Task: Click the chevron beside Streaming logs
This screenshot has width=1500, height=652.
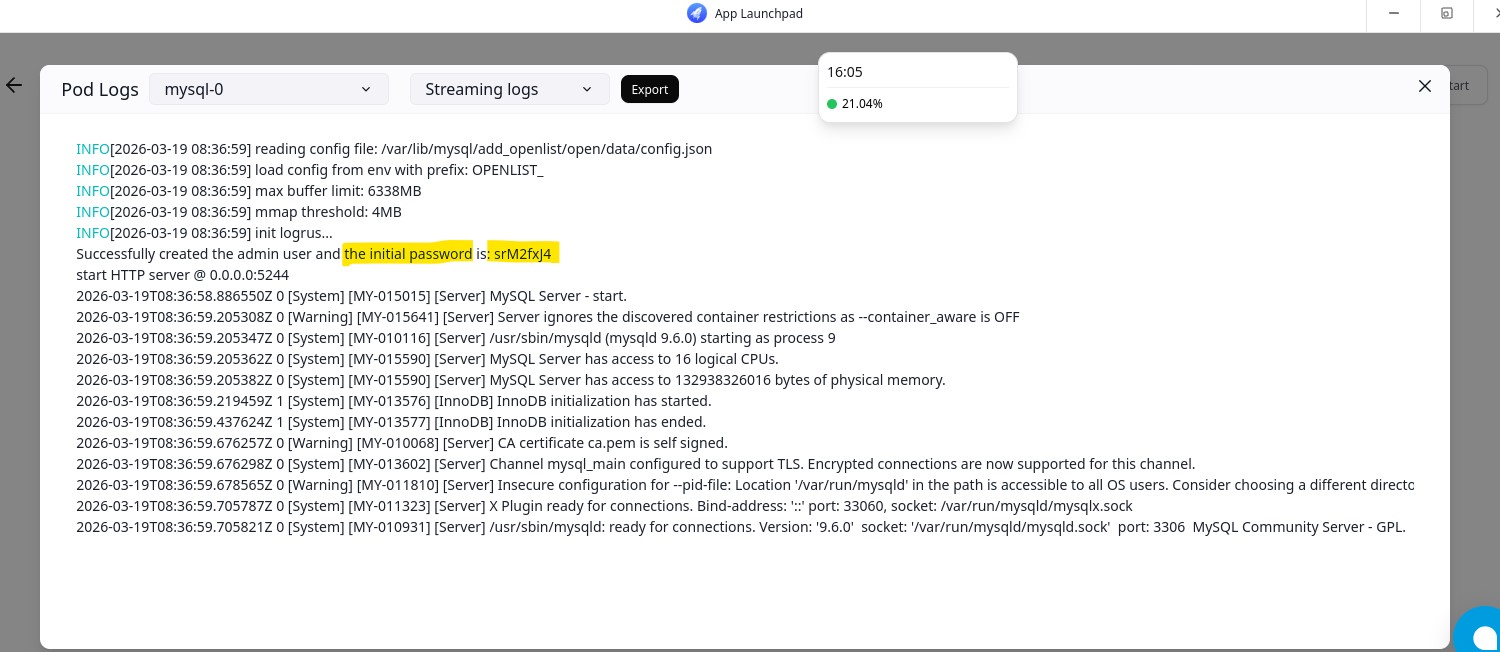Action: coord(587,89)
